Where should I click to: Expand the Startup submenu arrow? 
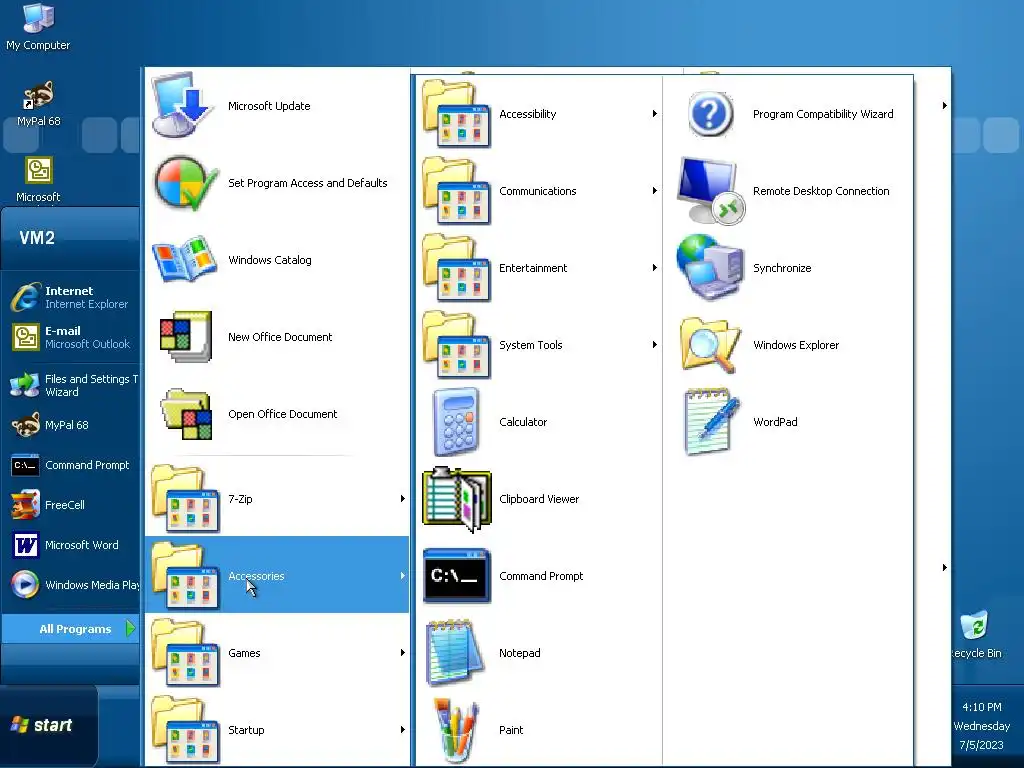(402, 730)
